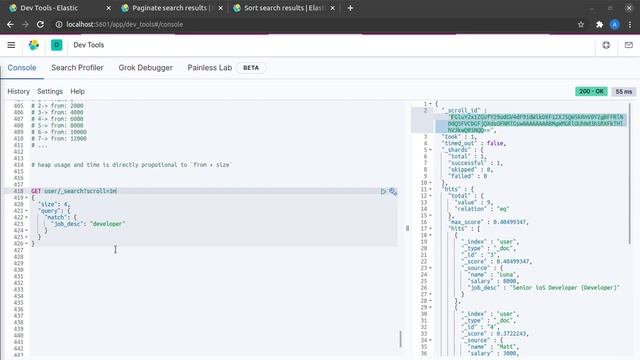Click the Dev Tools breadcrumb title
Image resolution: width=640 pixels, height=360 pixels.
(x=89, y=45)
